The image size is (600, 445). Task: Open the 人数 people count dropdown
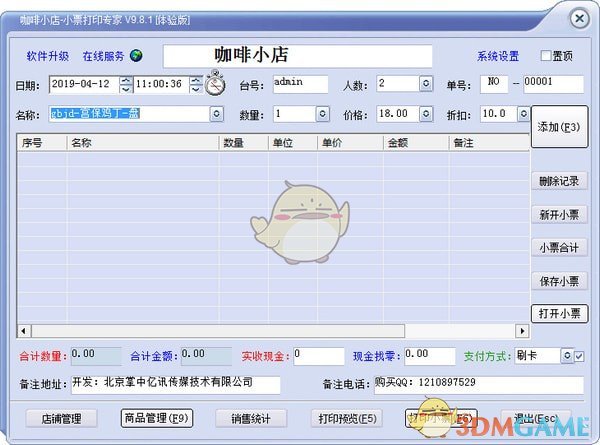(x=426, y=85)
